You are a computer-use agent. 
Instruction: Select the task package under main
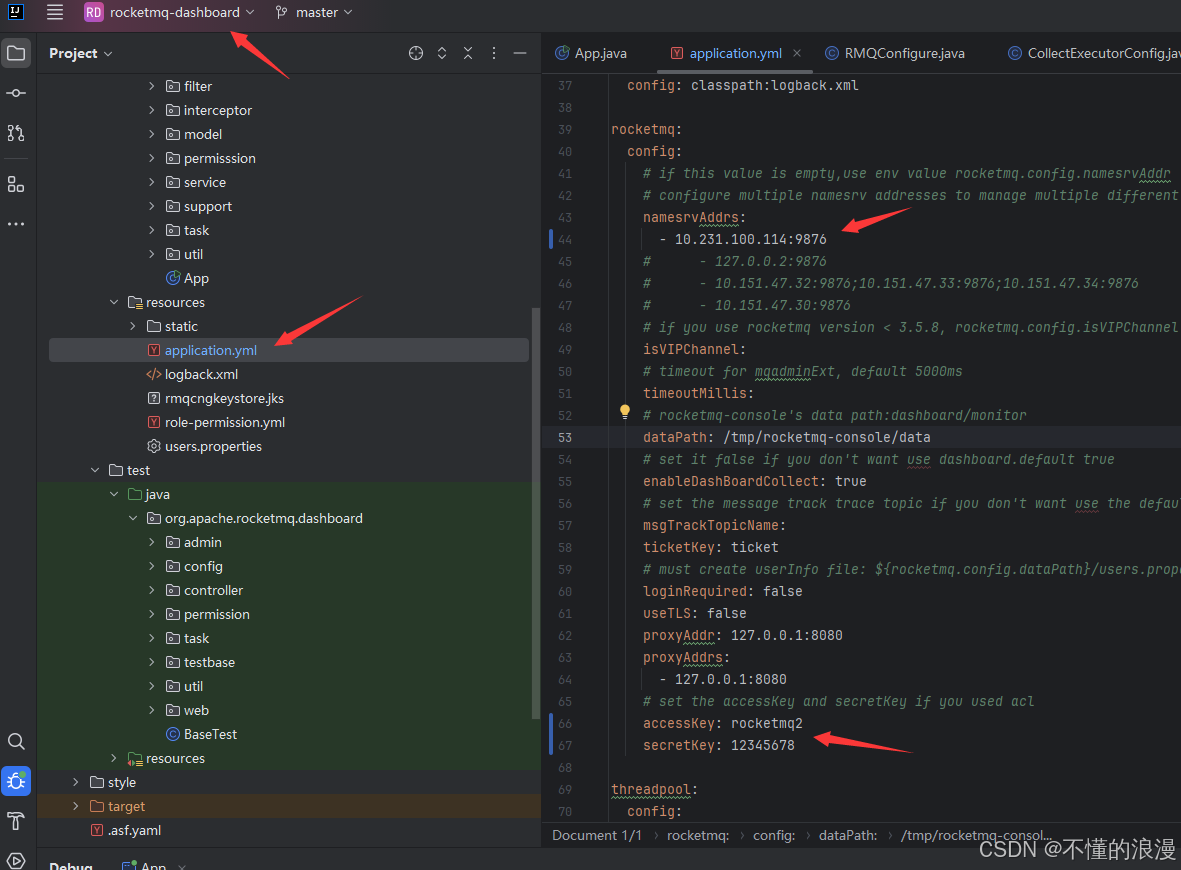(x=188, y=230)
